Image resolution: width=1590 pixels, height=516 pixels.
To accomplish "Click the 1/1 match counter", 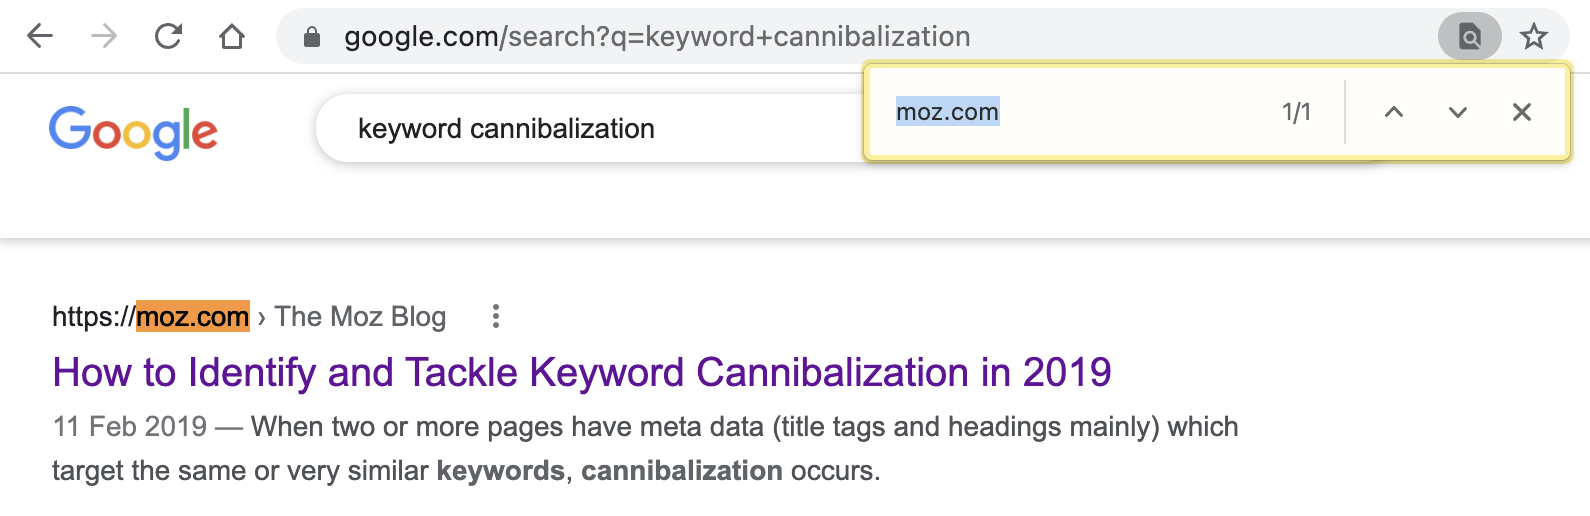I will click(1296, 112).
